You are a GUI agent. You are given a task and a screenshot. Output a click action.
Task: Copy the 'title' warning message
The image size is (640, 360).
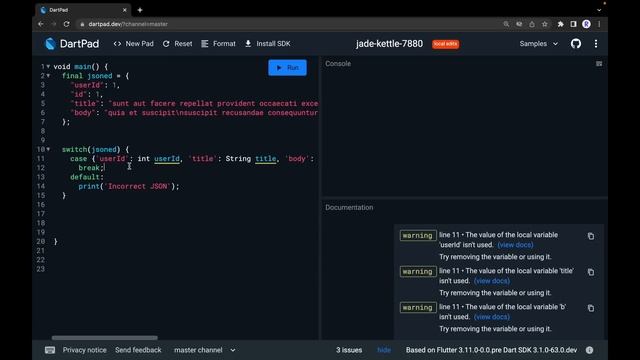pyautogui.click(x=591, y=272)
